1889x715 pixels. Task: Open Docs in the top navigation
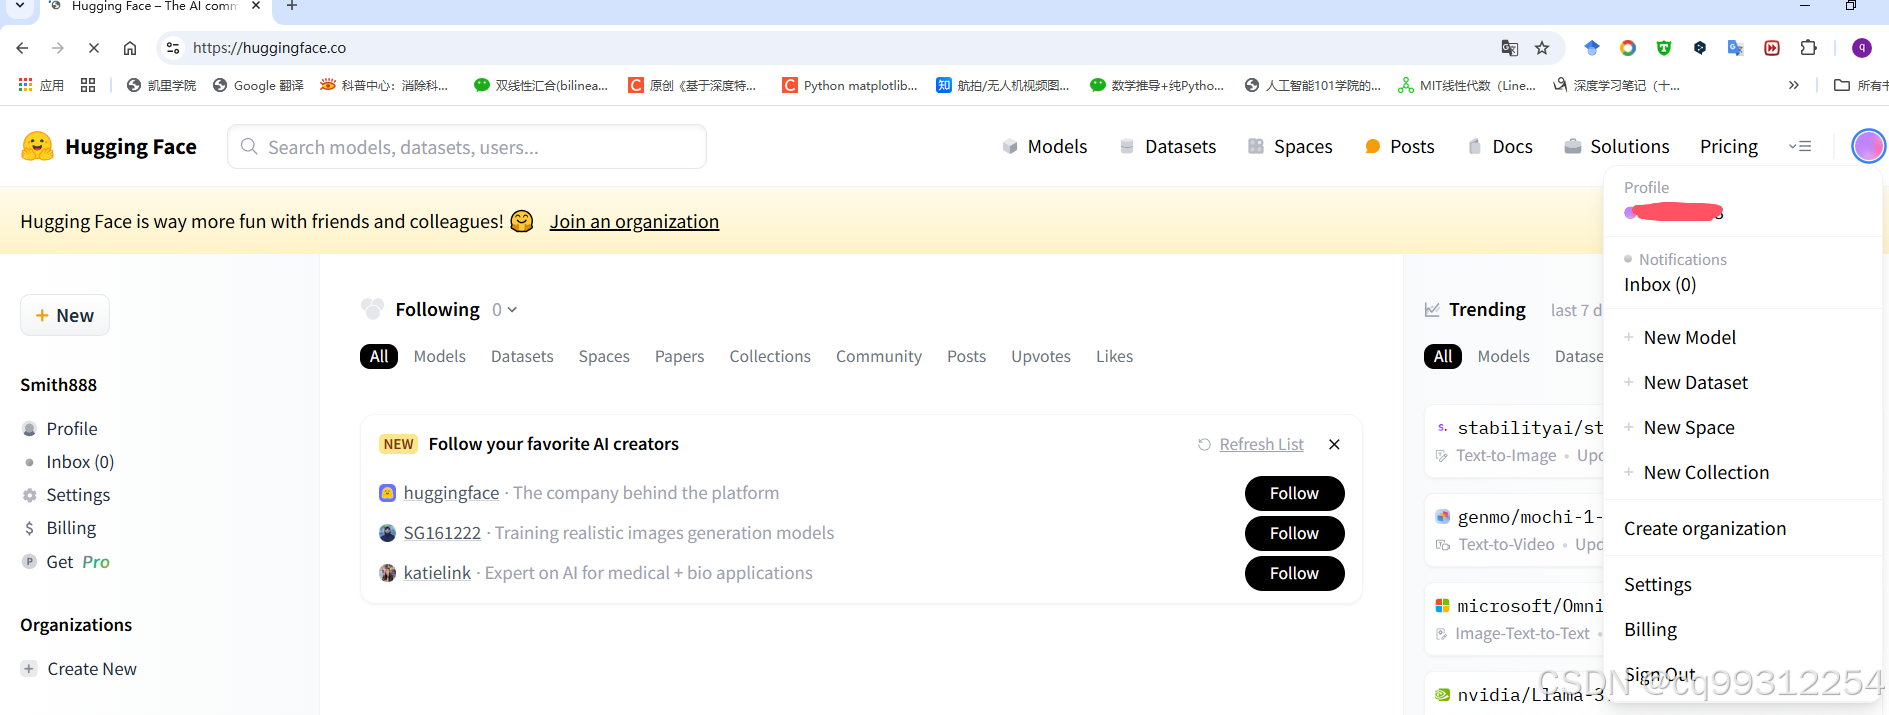pos(1499,146)
